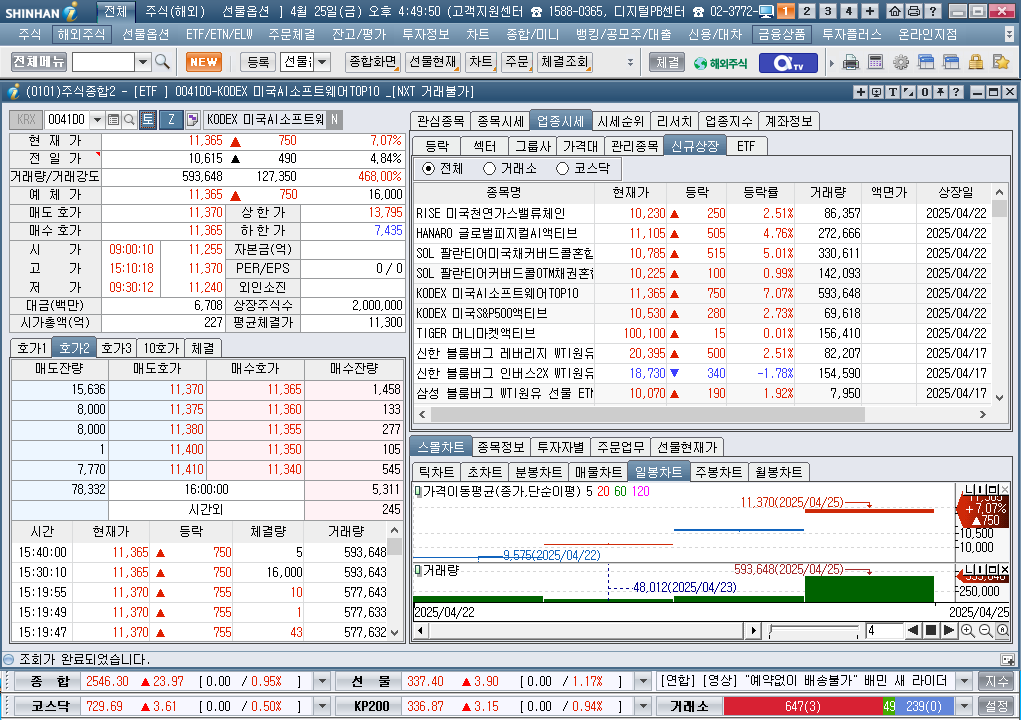Open stock code 004100 dropdown arrow

tap(98, 120)
